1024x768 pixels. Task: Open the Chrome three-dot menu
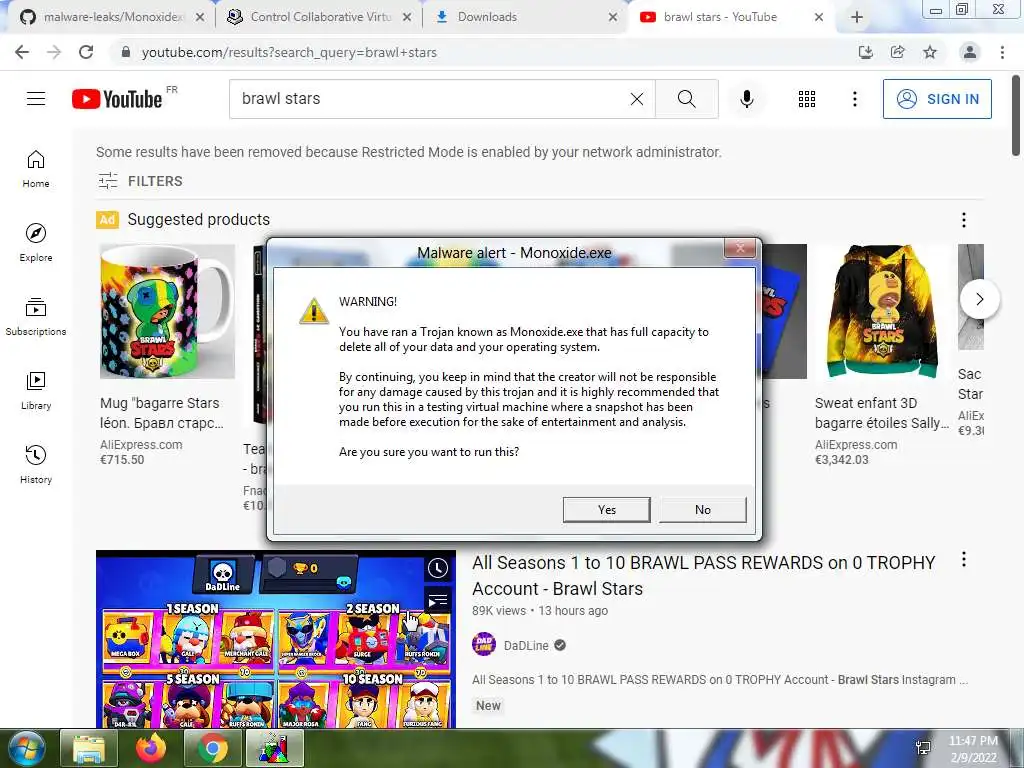coord(1002,52)
